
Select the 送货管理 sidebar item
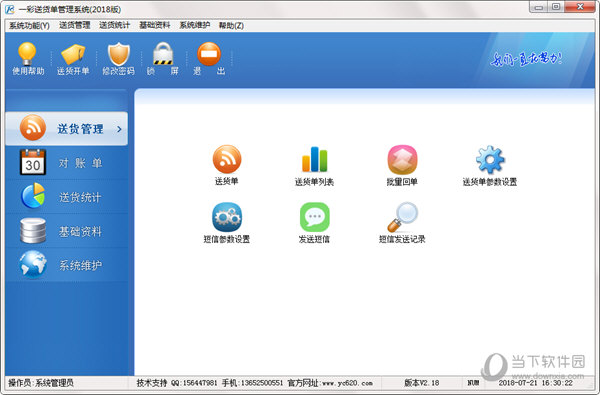pos(67,129)
